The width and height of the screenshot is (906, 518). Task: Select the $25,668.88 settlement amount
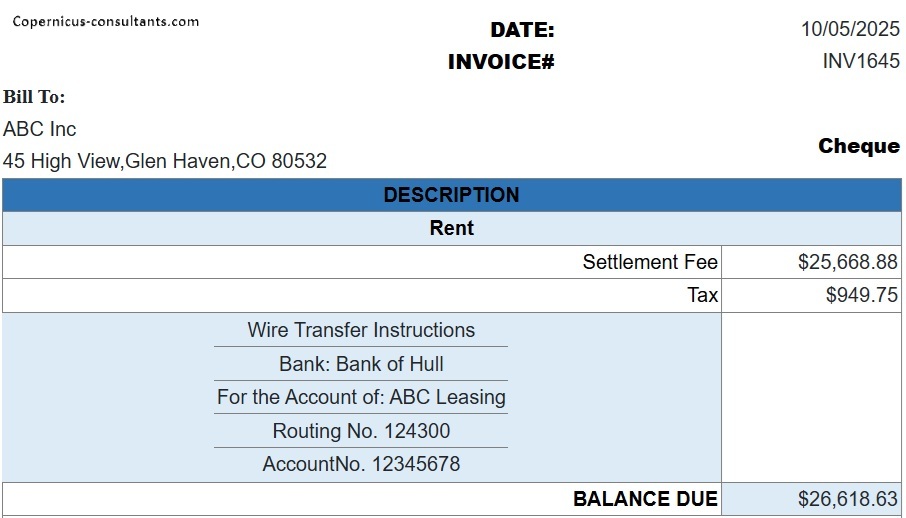(848, 262)
